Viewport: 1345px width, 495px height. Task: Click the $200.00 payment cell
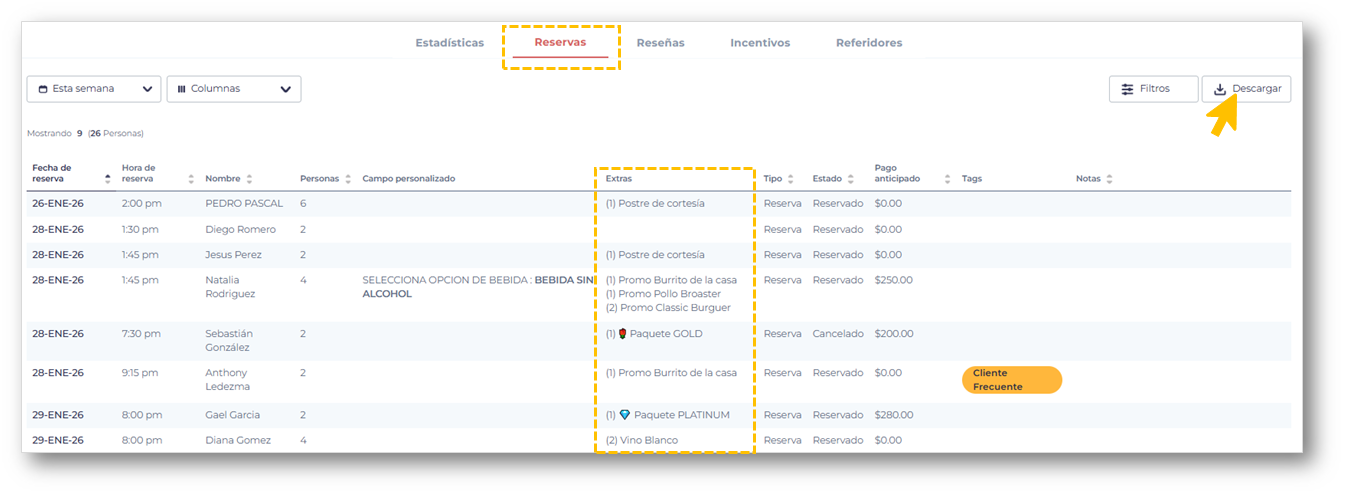pyautogui.click(x=894, y=333)
